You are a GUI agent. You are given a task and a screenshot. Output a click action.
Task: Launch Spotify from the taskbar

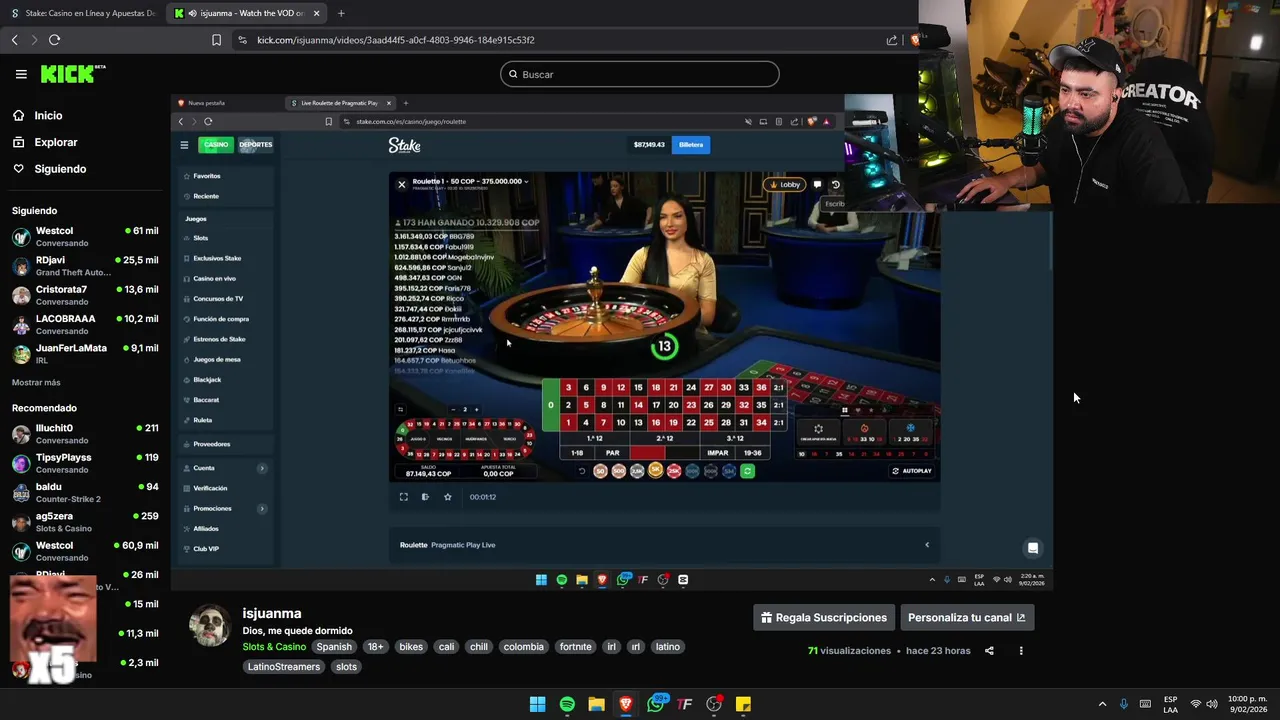click(x=567, y=704)
